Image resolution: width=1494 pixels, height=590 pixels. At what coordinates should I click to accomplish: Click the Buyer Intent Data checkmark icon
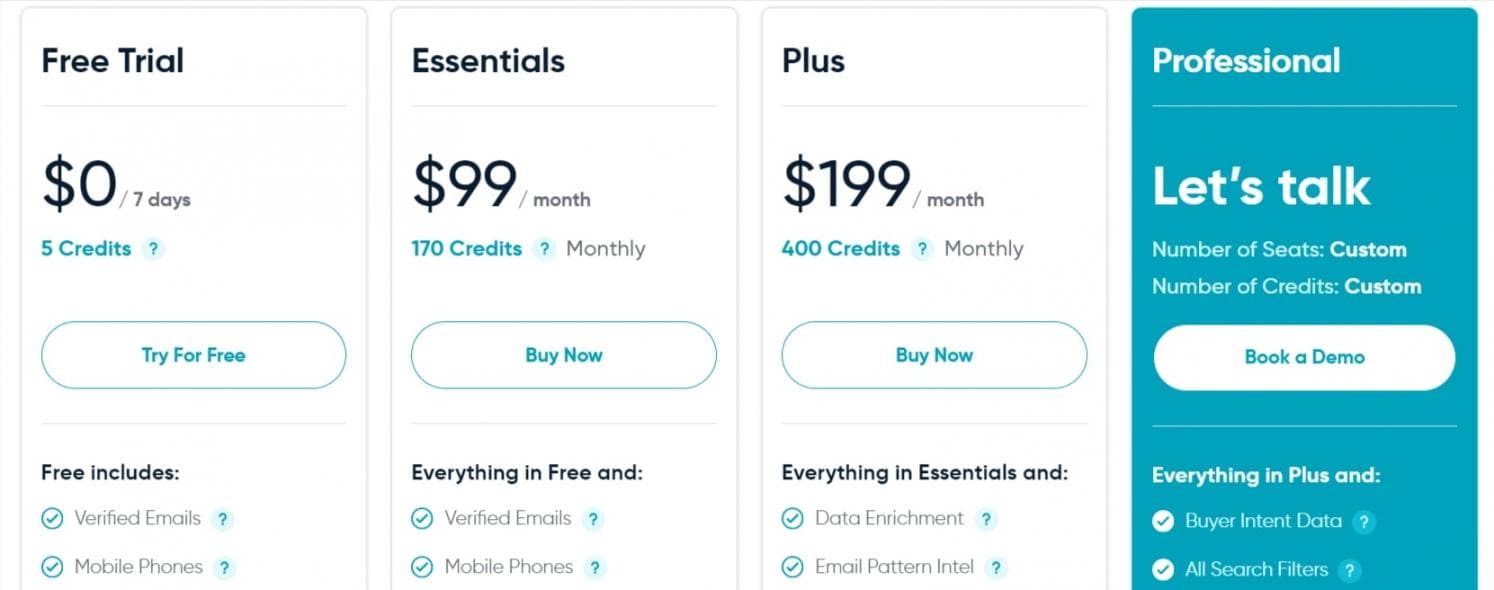(x=1163, y=521)
